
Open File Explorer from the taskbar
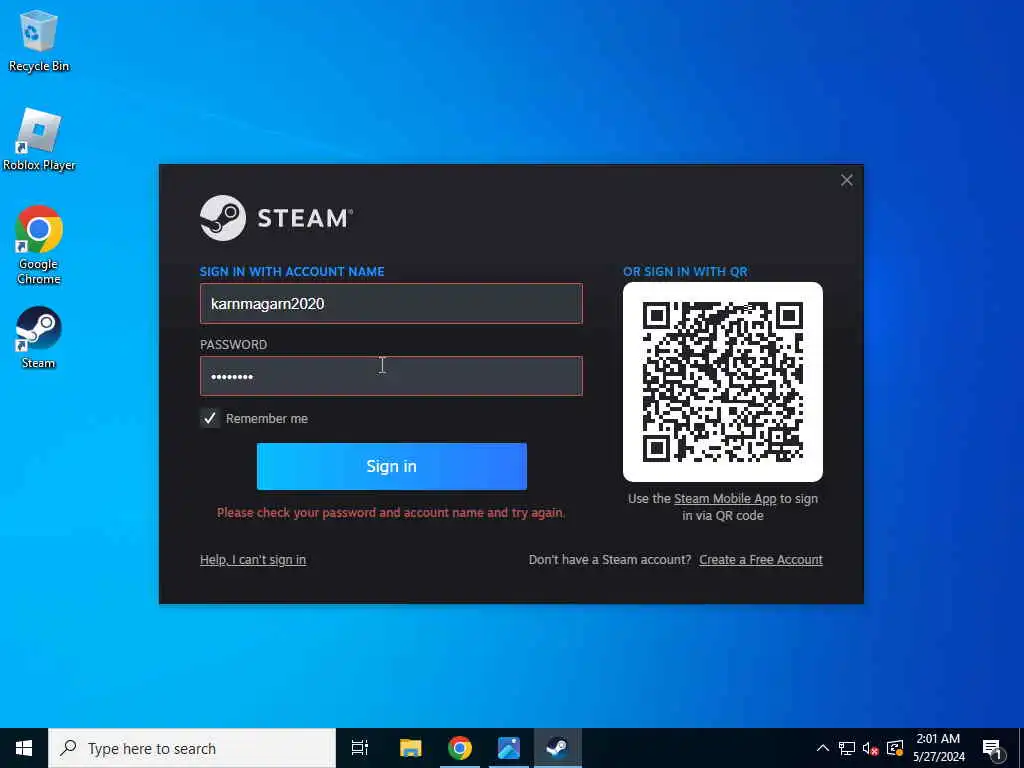(x=410, y=748)
